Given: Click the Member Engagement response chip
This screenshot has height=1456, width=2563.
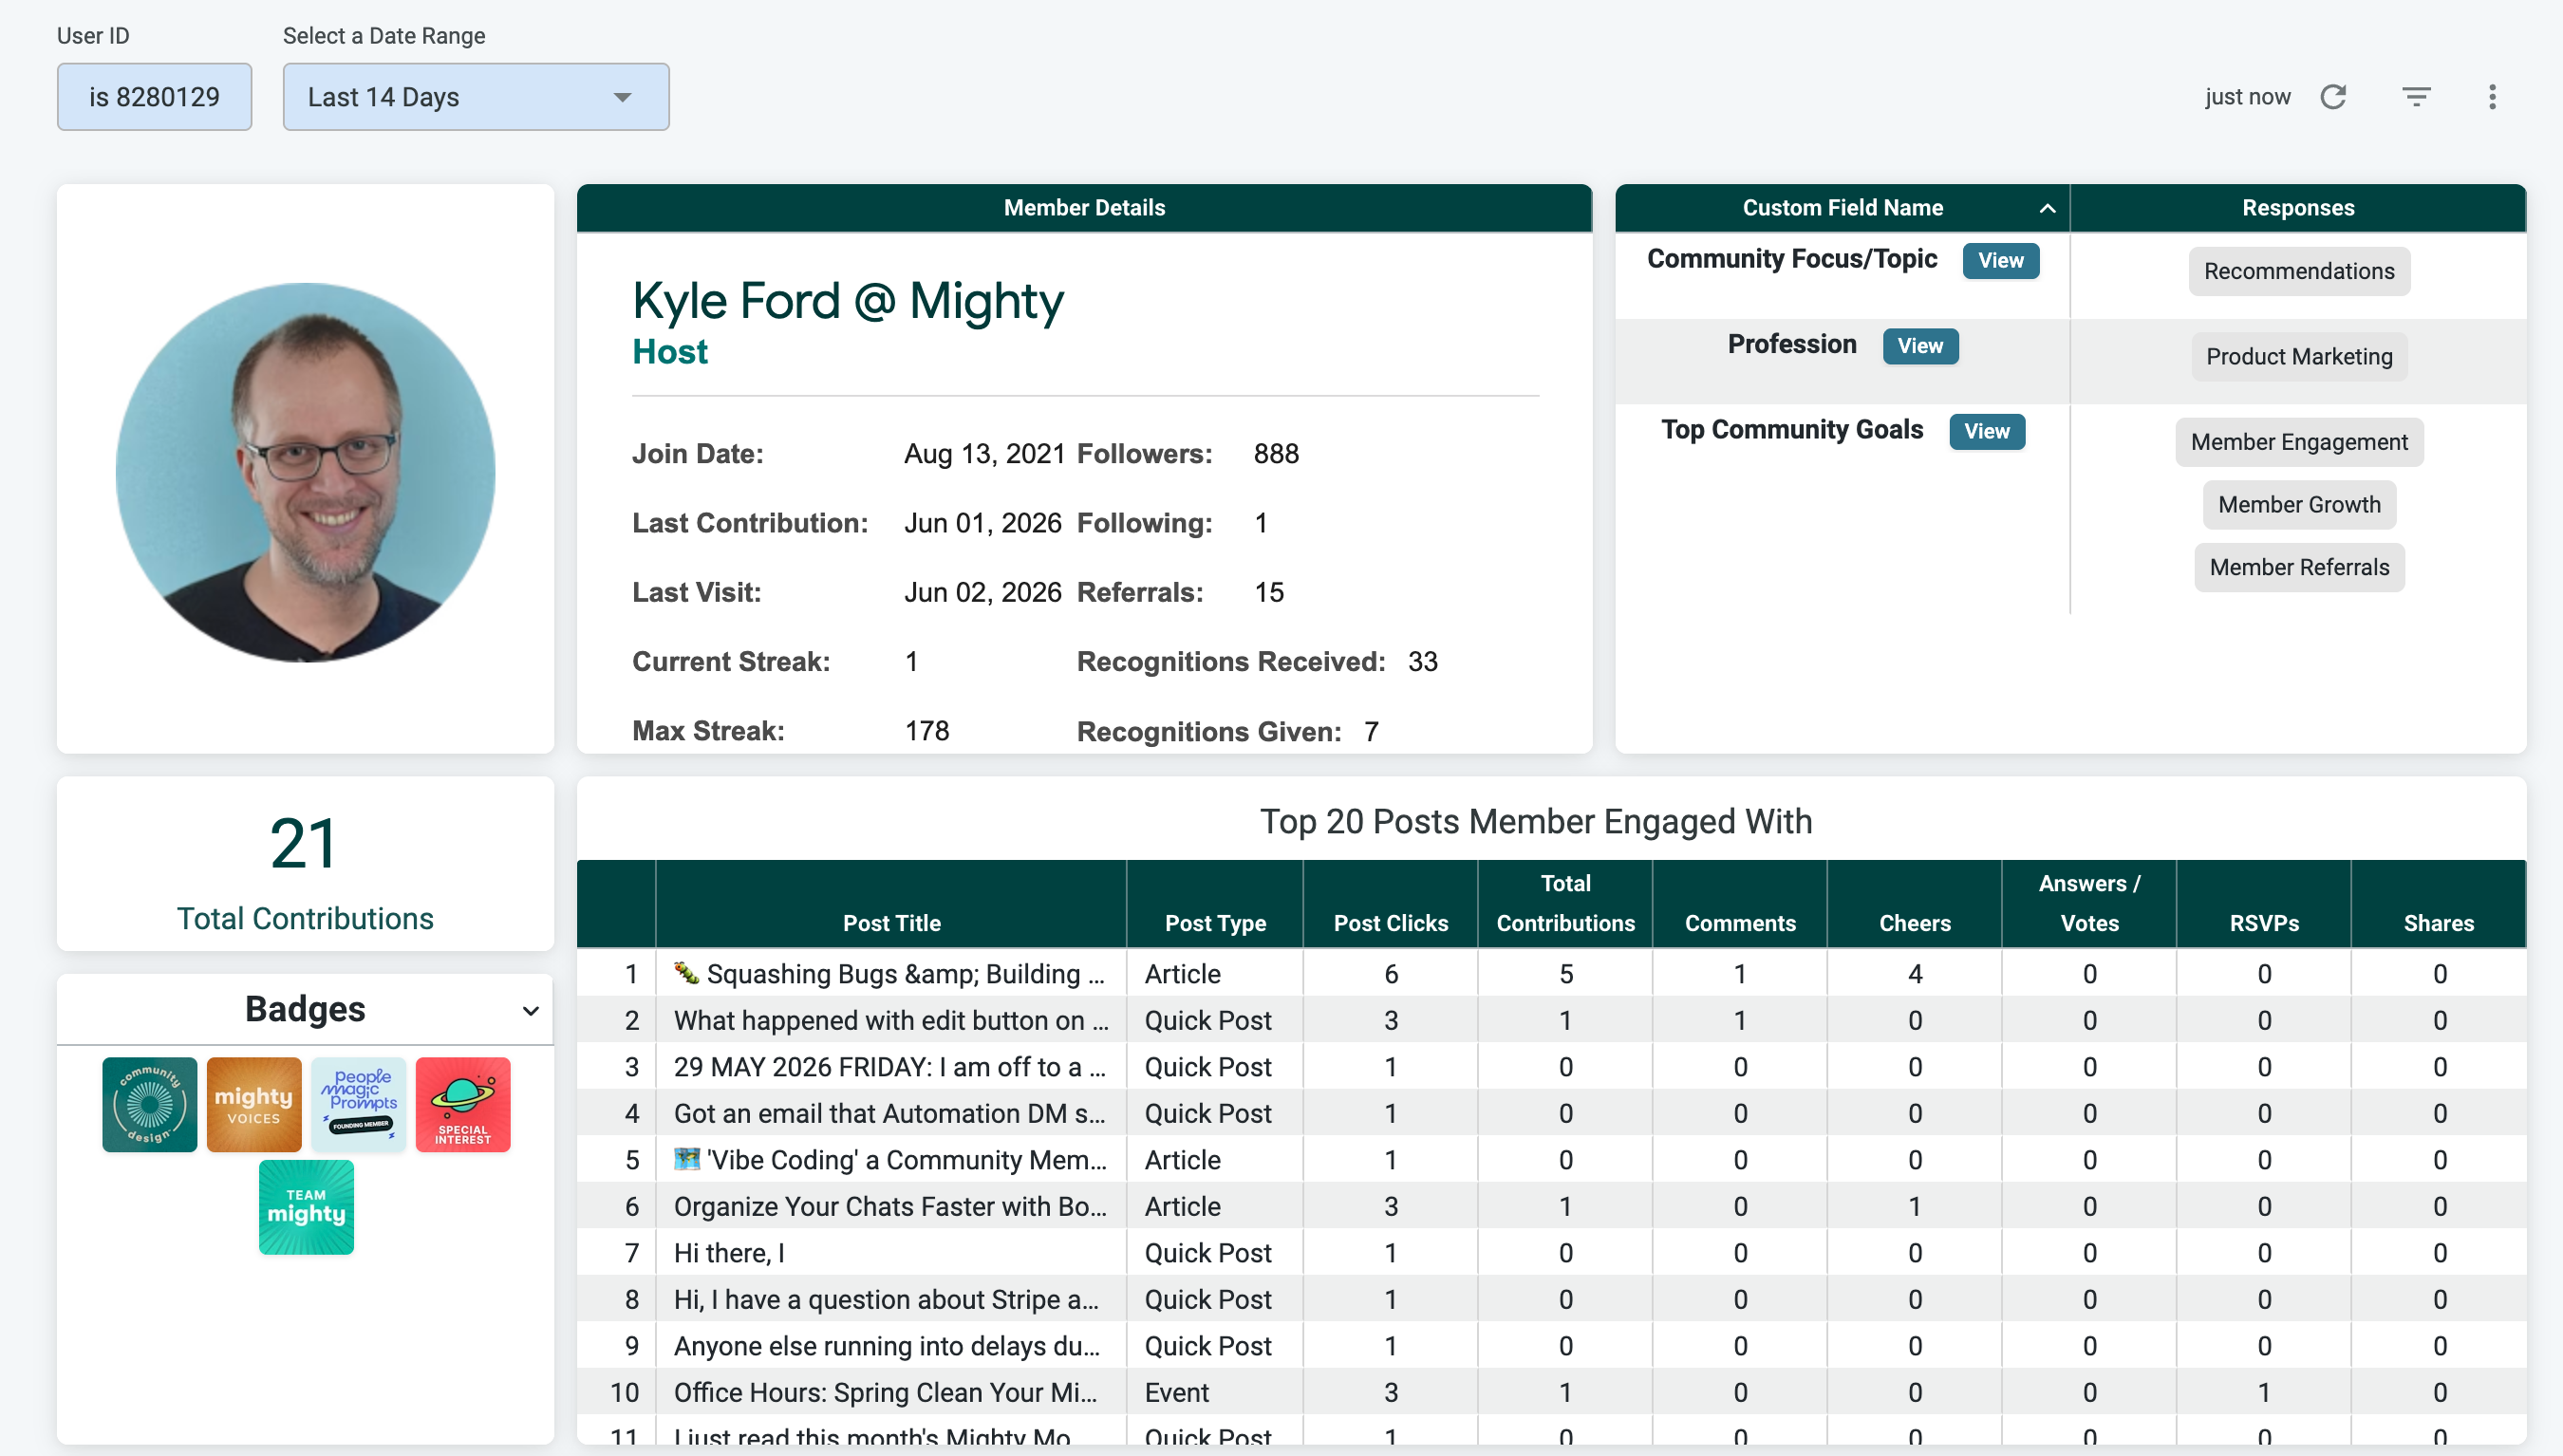Looking at the screenshot, I should (2298, 442).
